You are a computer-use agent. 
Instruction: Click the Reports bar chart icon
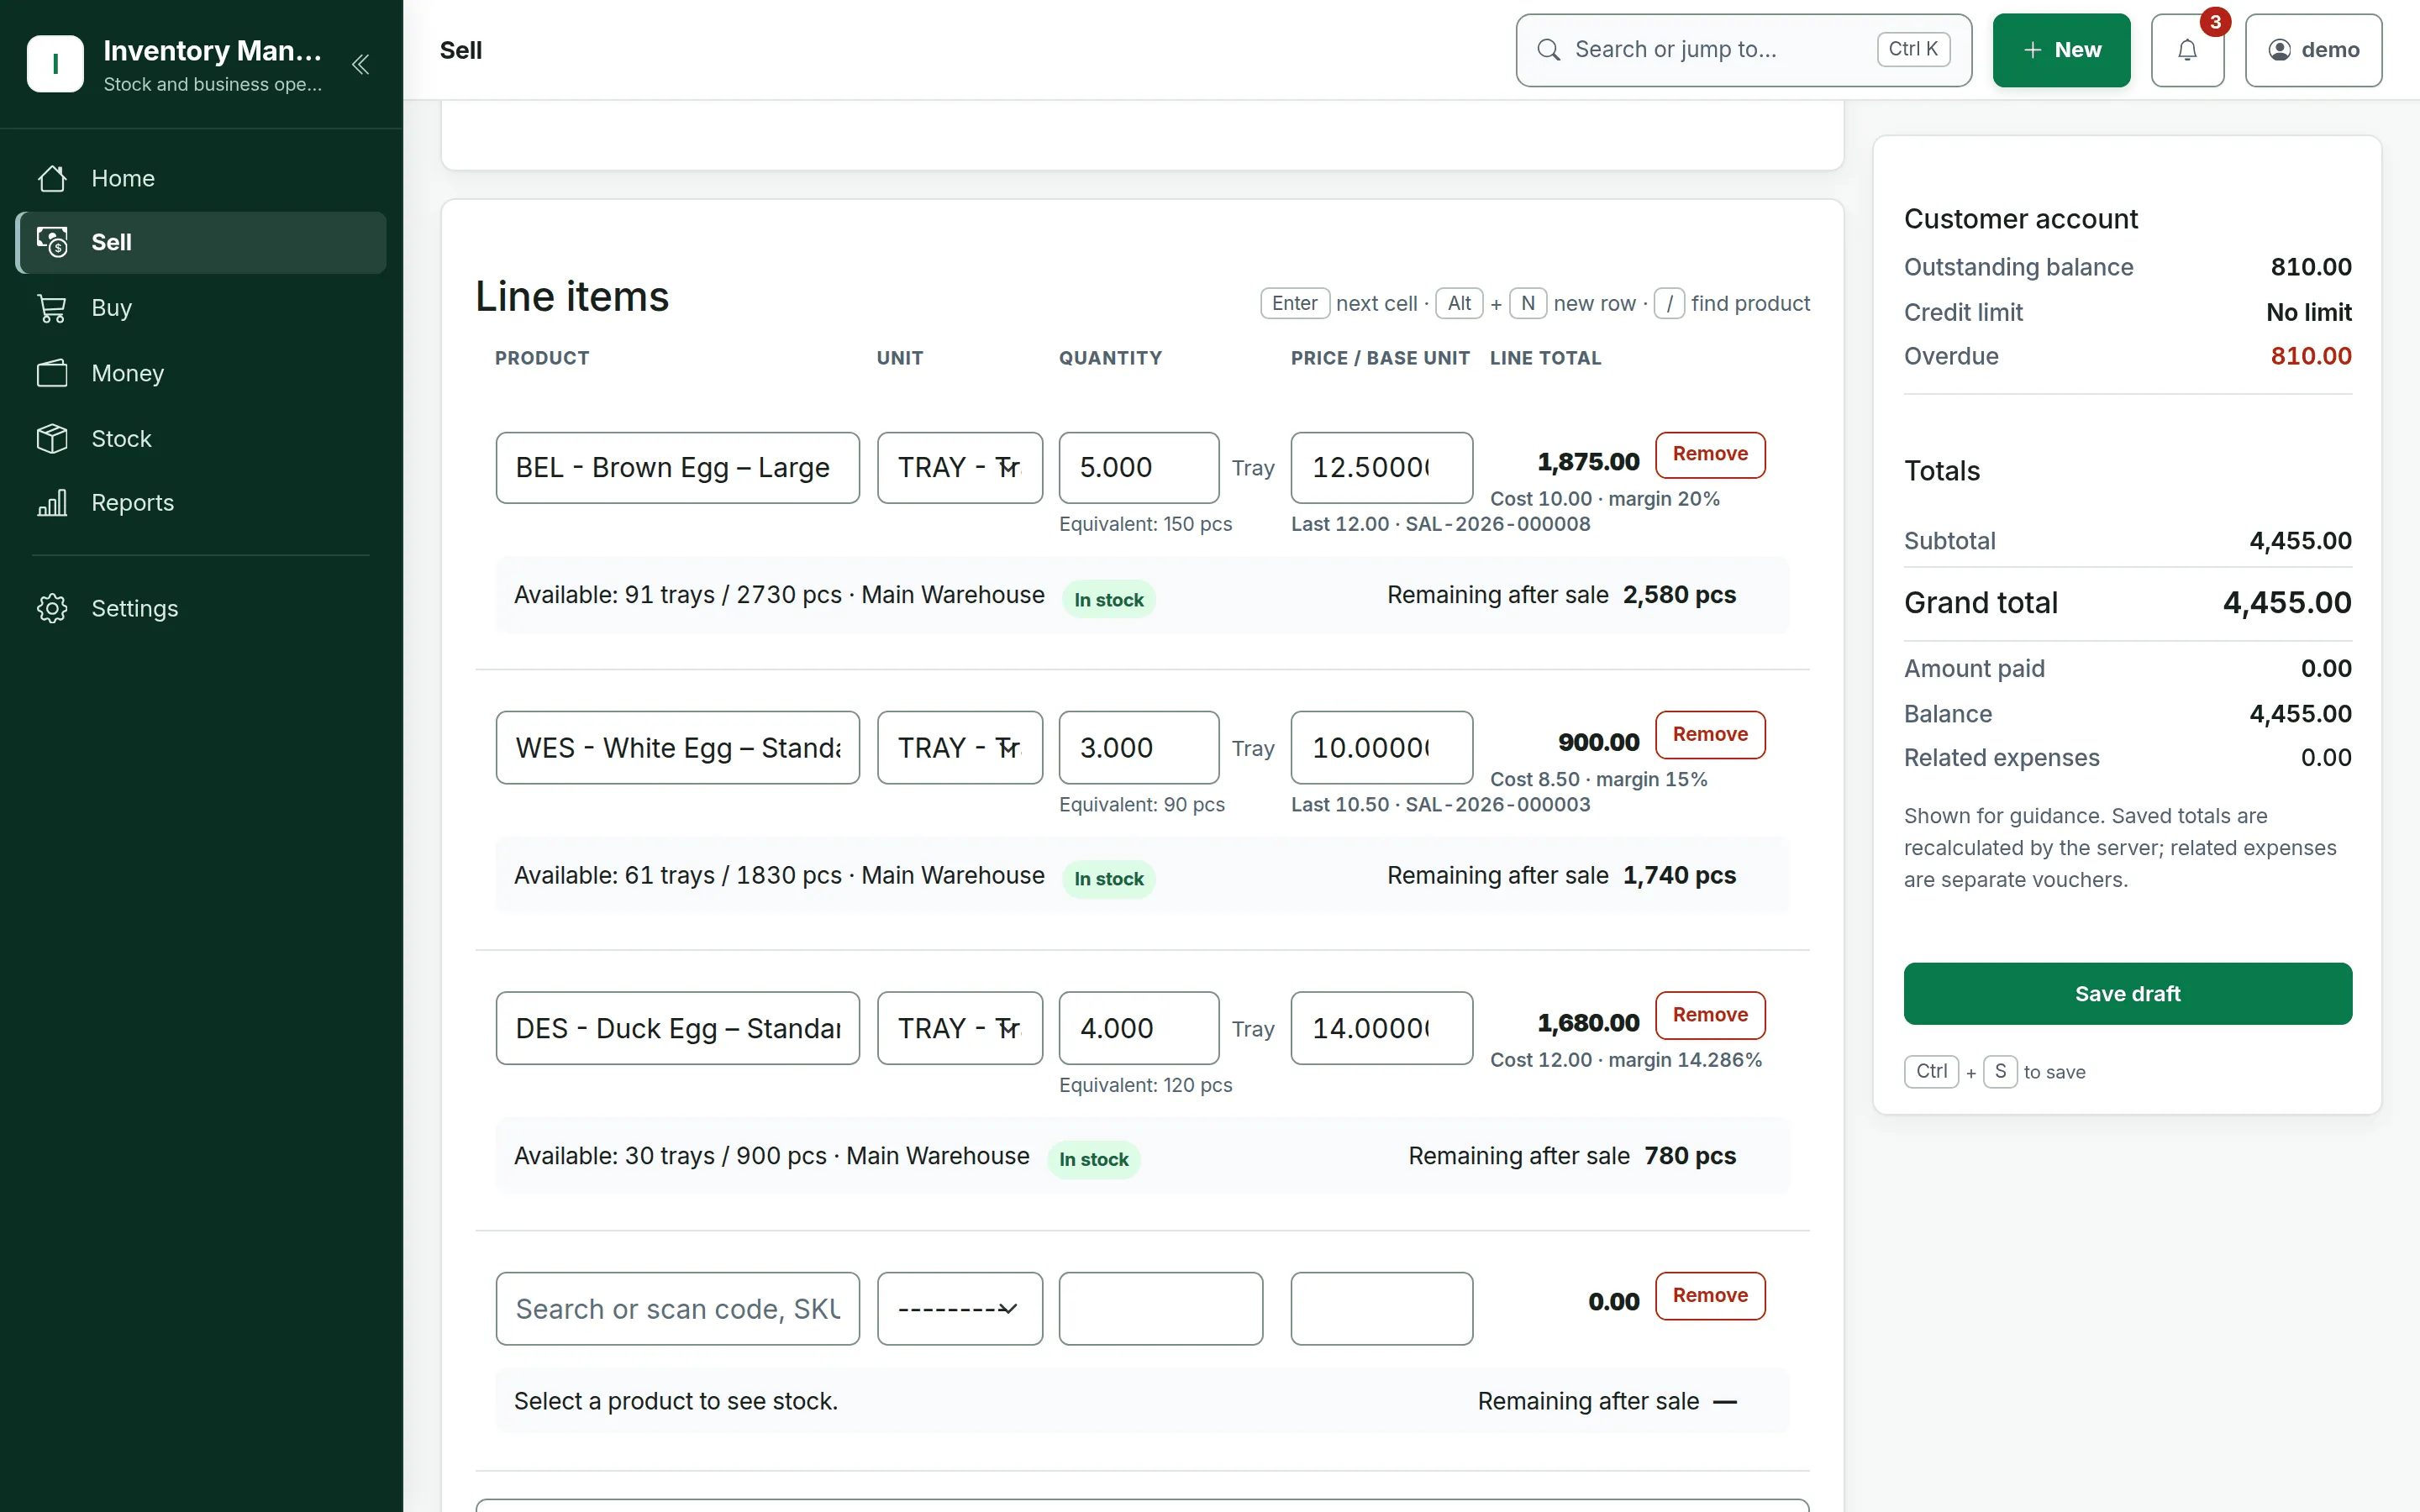[x=52, y=503]
